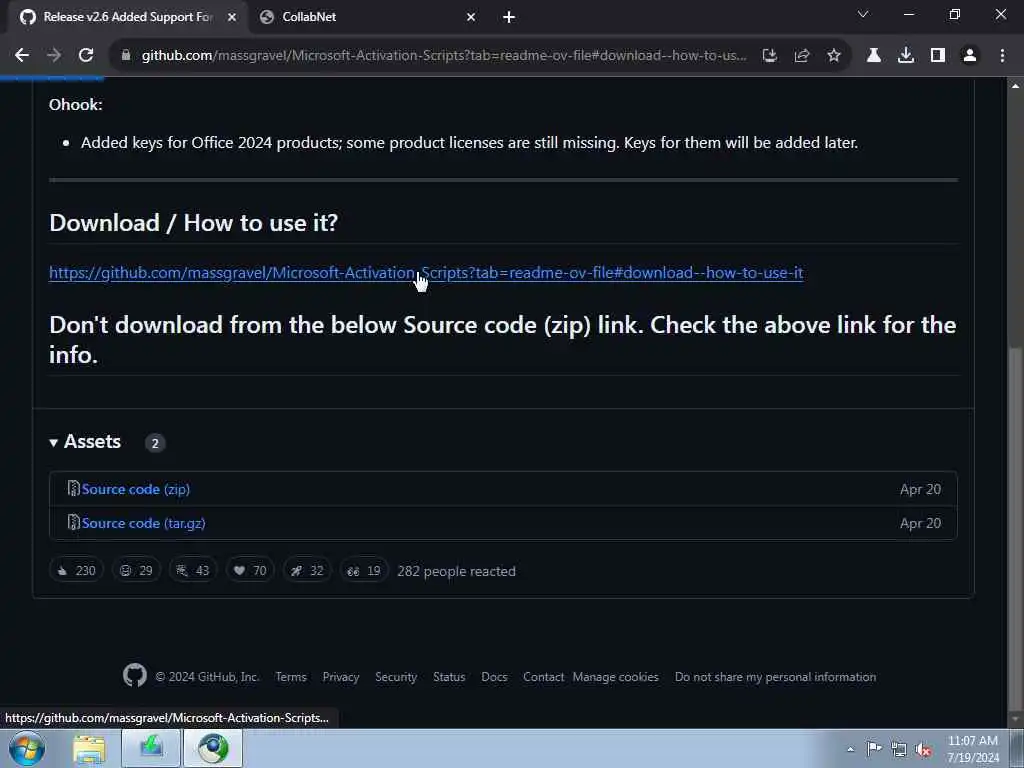
Task: Open the Contact footer link
Action: [x=543, y=677]
